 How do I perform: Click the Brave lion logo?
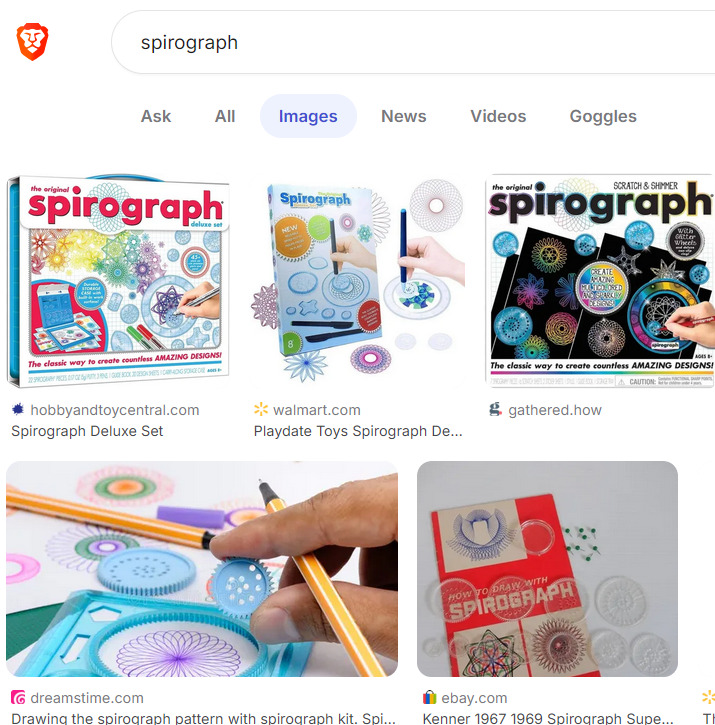coord(32,42)
